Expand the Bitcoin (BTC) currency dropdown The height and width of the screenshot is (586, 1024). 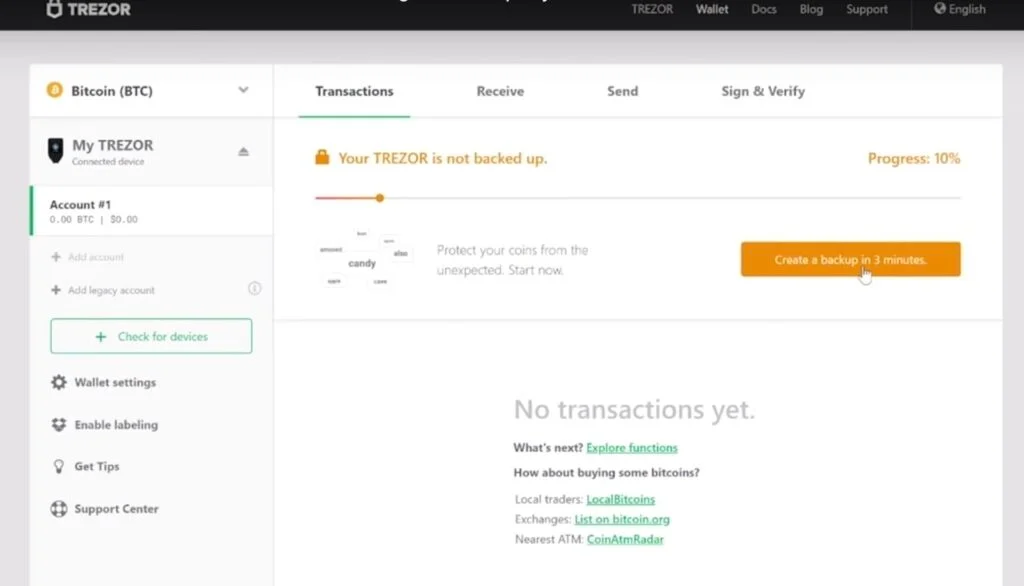(243, 91)
